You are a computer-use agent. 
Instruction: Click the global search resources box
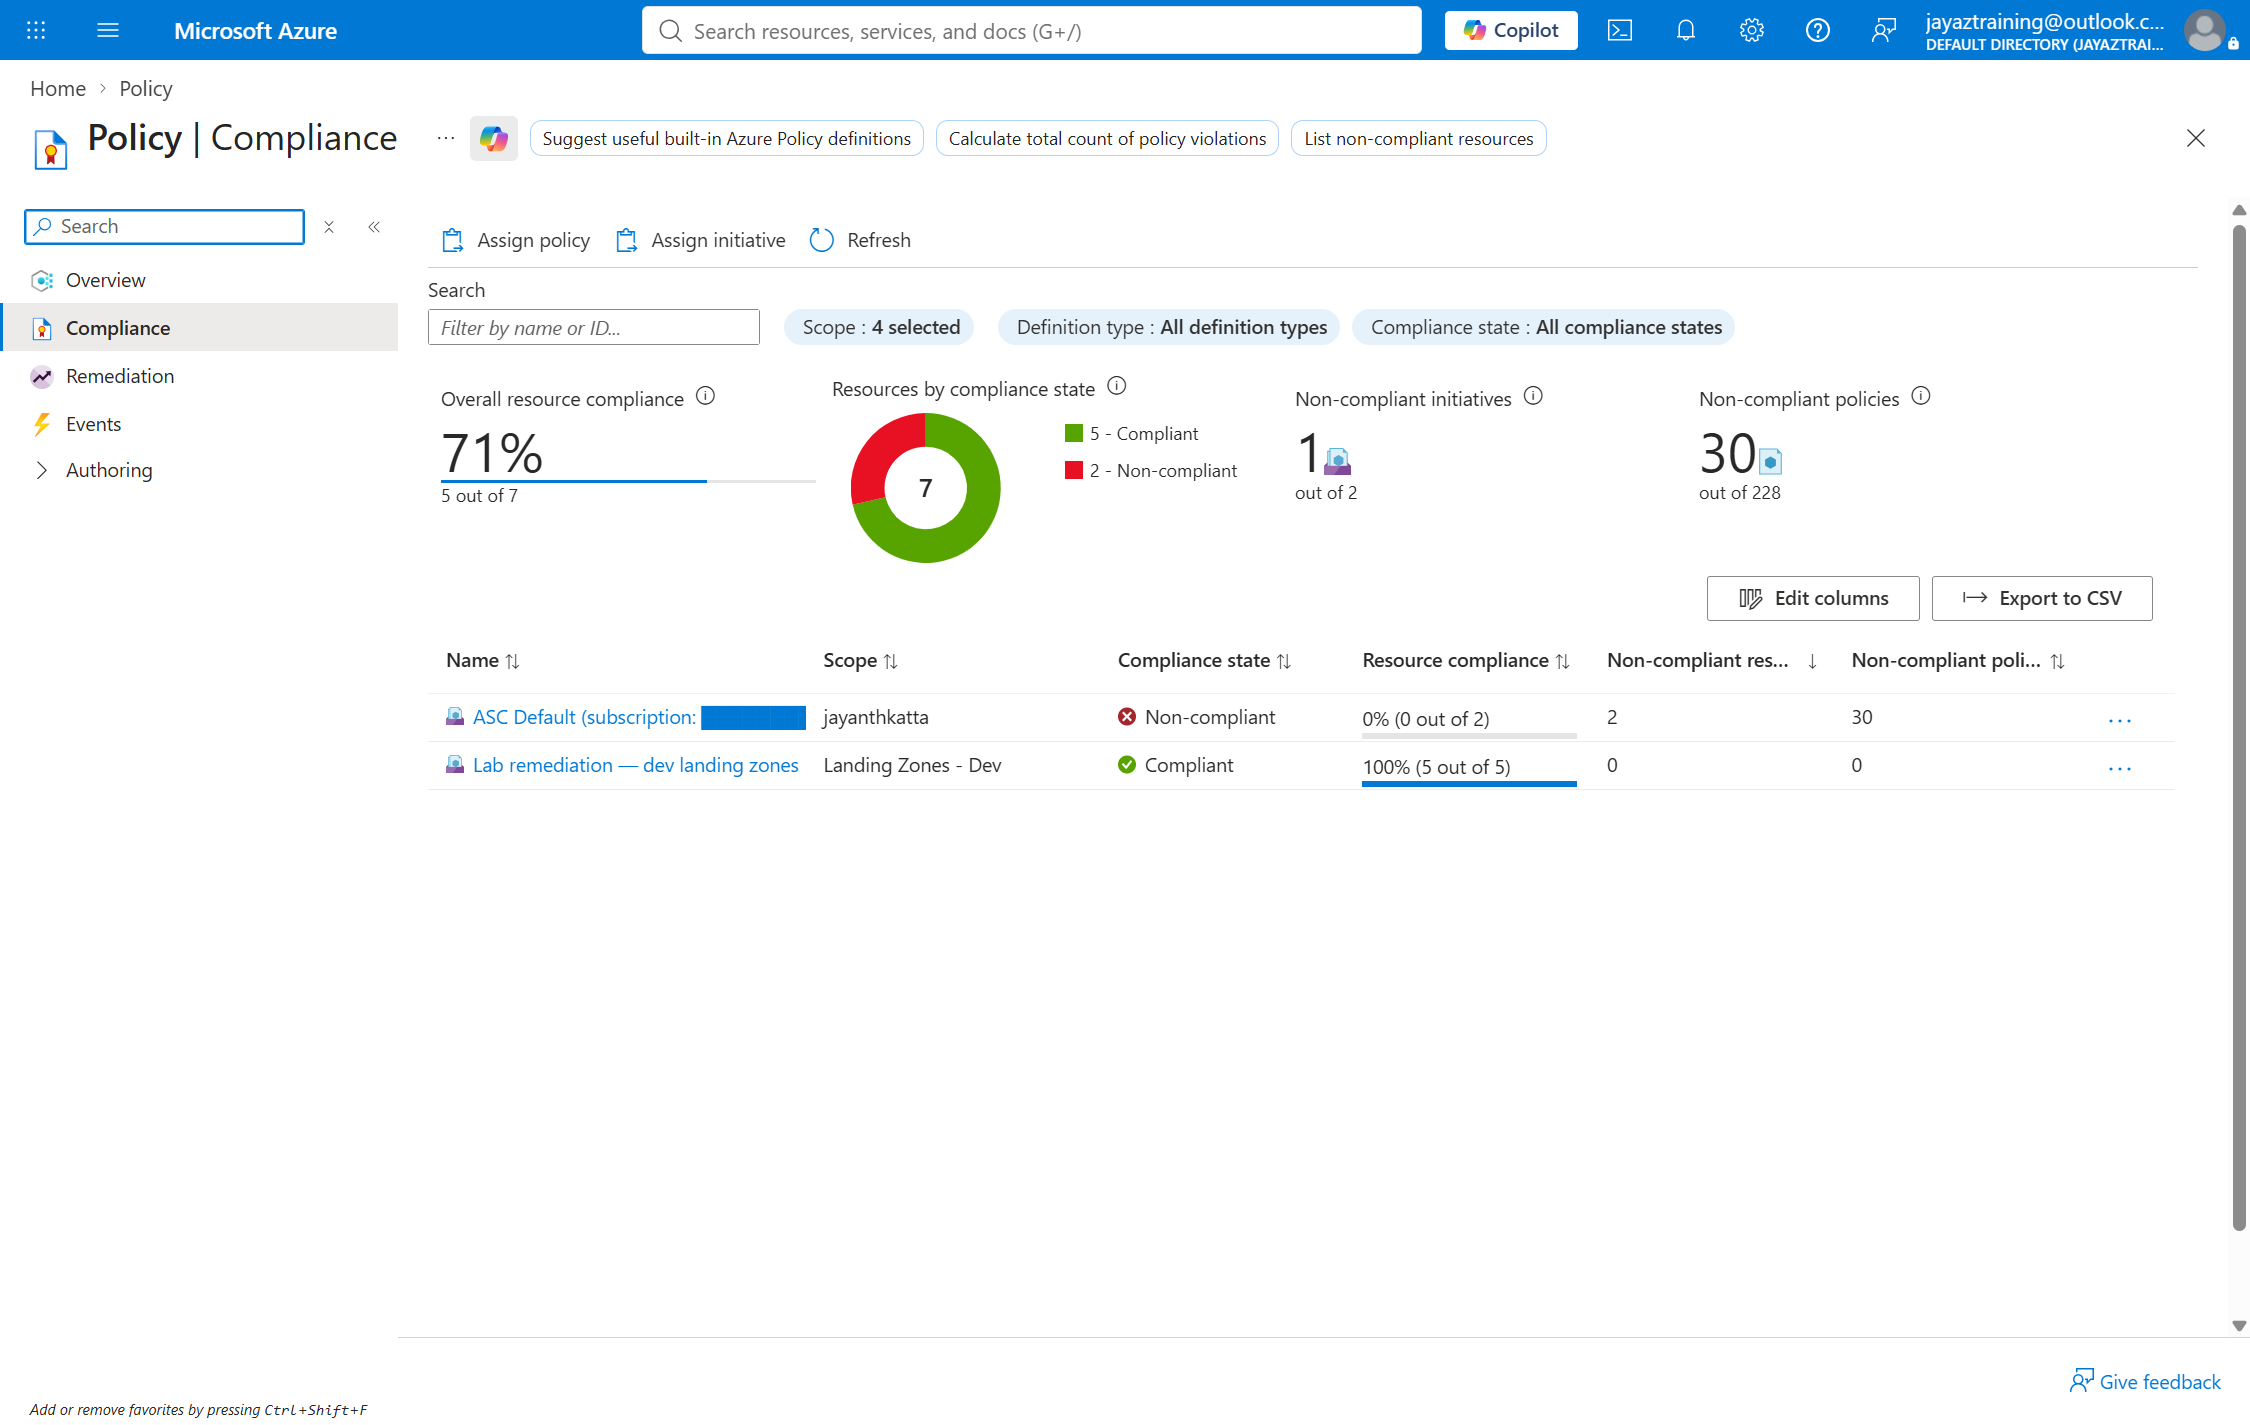1031,30
